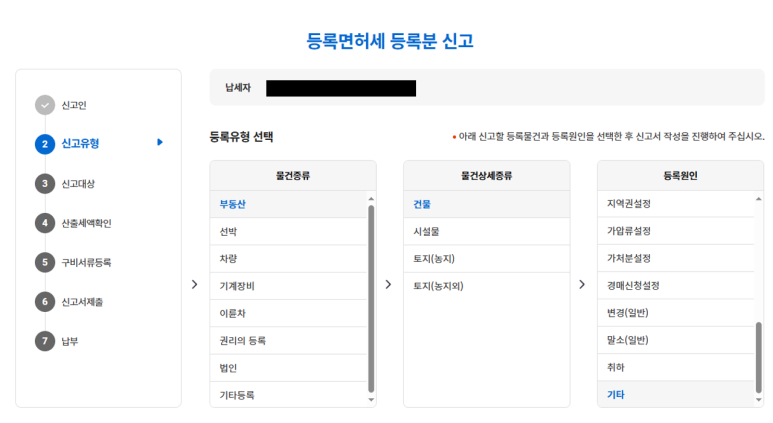Open the 신고인 step label
This screenshot has width=773, height=423.
tap(74, 105)
